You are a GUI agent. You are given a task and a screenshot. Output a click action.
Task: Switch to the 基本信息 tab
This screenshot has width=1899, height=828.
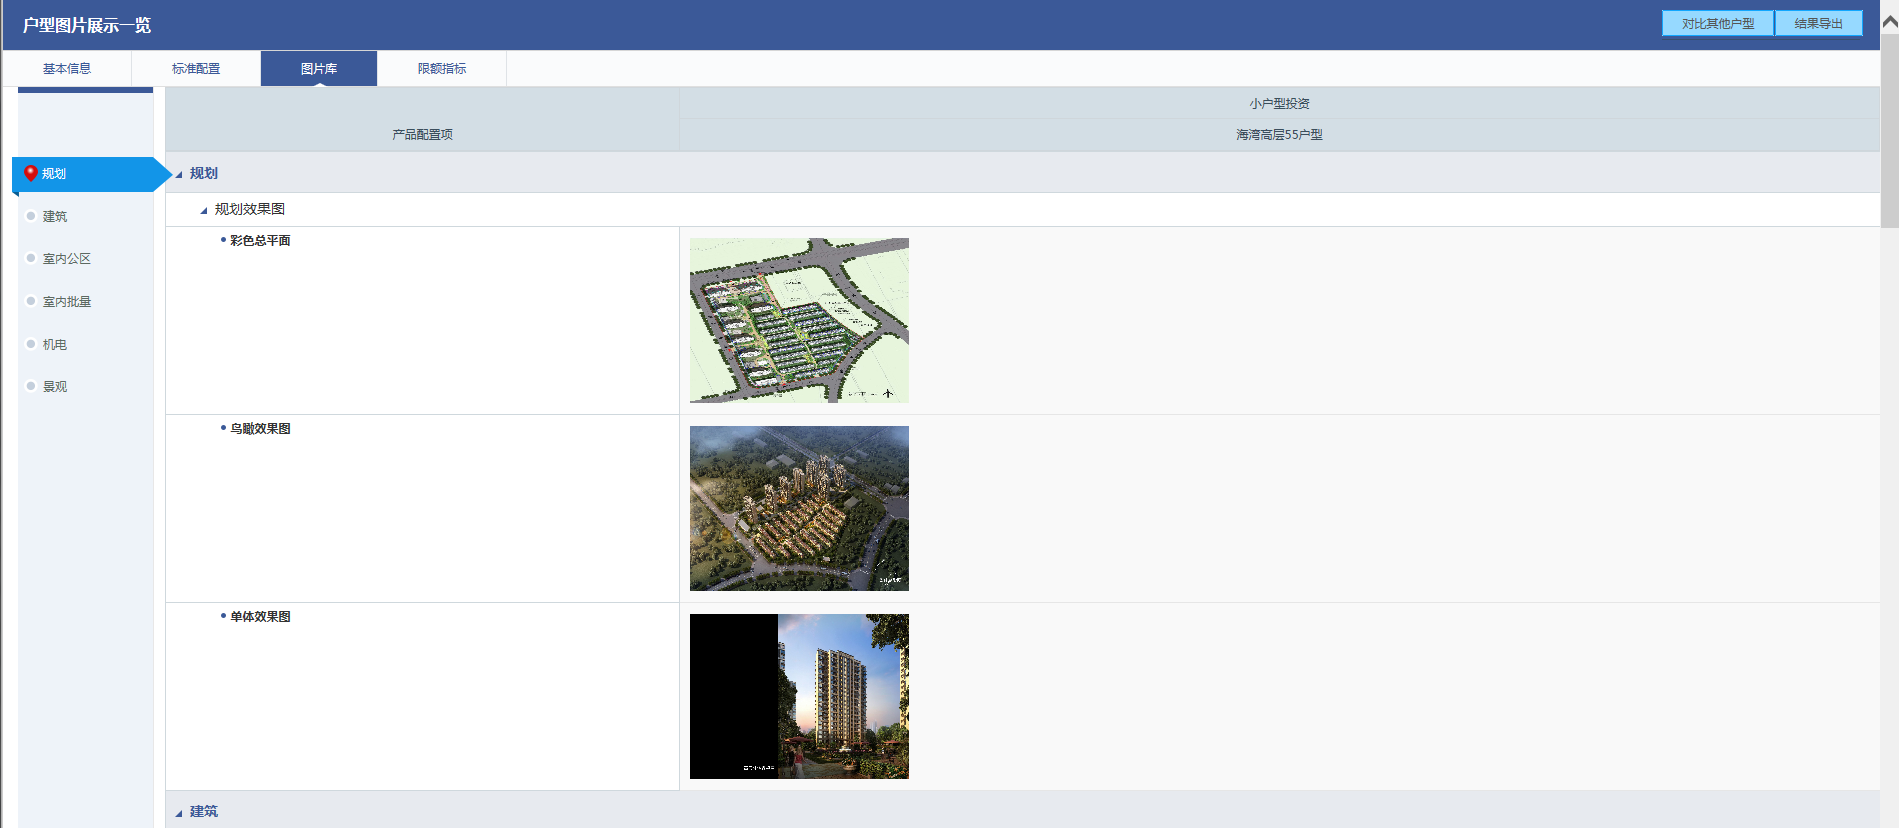67,68
